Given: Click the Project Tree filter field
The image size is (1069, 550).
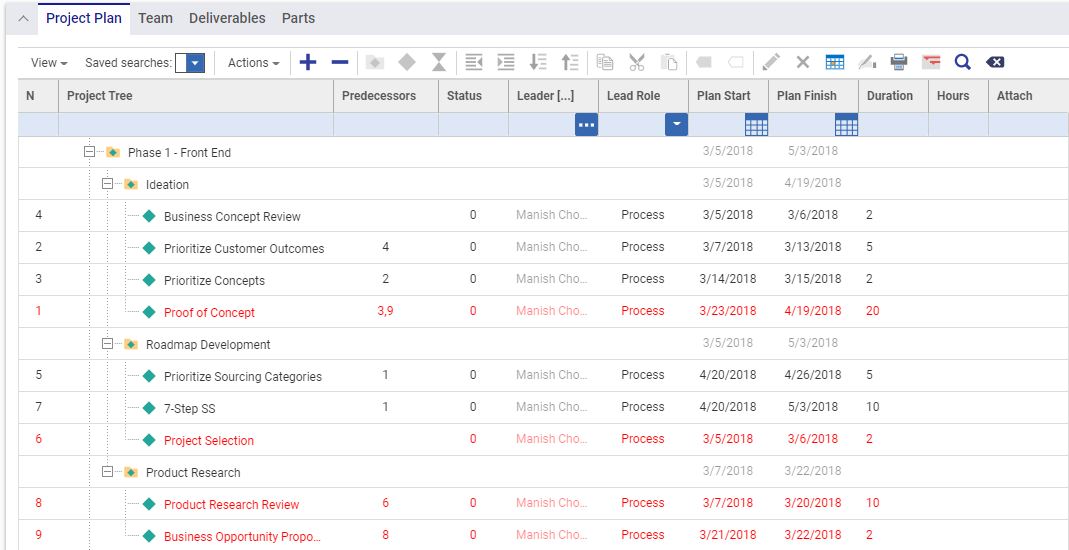Looking at the screenshot, I should (196, 125).
